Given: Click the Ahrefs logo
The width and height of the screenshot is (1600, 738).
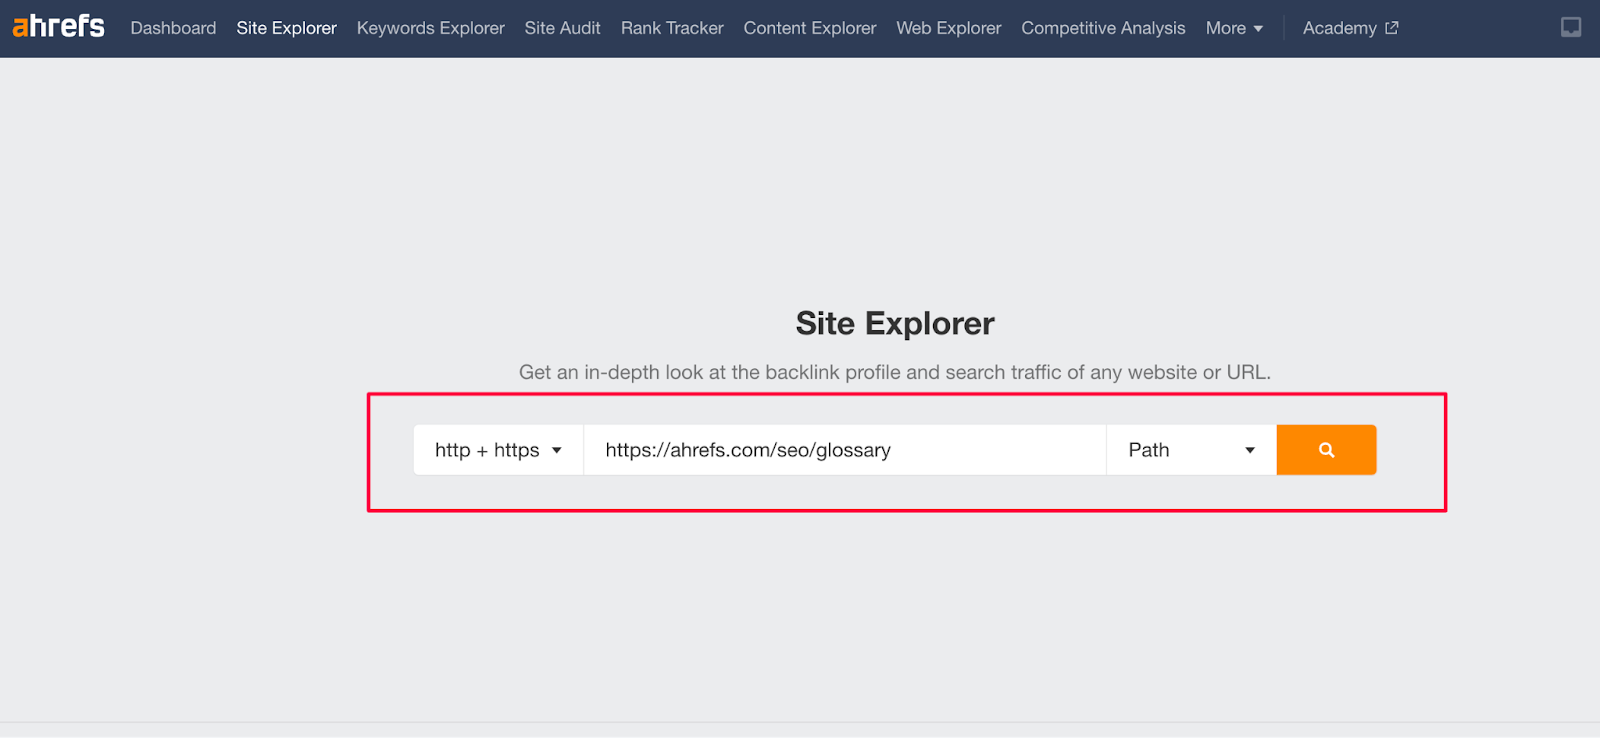Looking at the screenshot, I should tap(58, 26).
